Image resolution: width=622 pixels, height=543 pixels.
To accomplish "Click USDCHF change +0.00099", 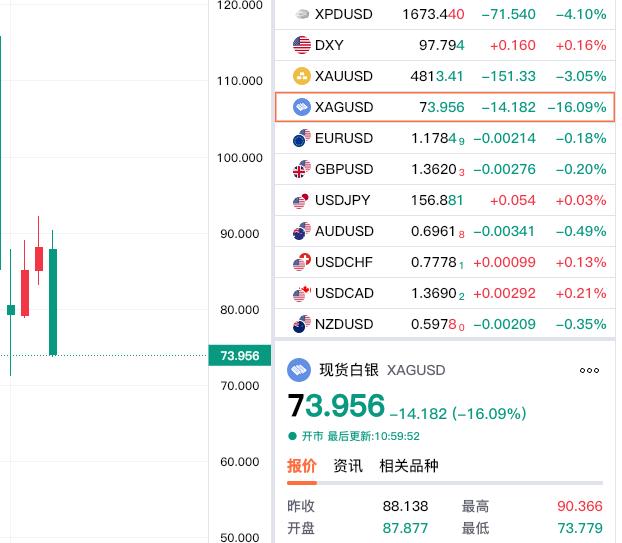I will [x=505, y=262].
